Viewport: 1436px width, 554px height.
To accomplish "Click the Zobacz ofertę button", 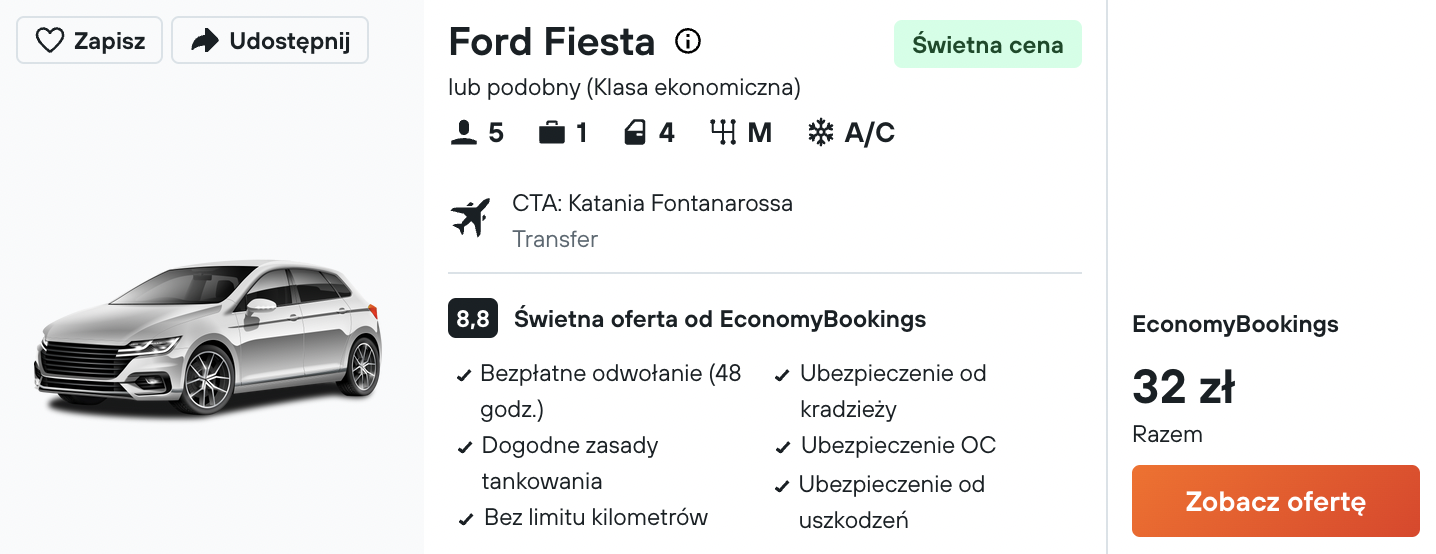I will [1276, 501].
